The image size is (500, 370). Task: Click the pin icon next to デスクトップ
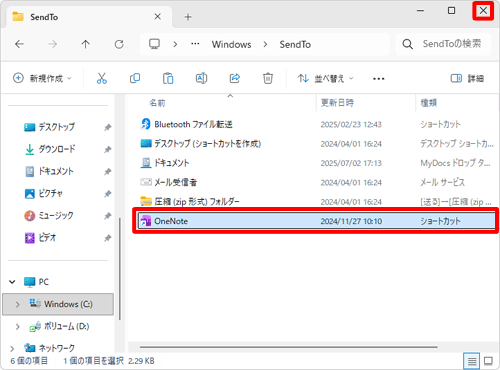click(107, 127)
